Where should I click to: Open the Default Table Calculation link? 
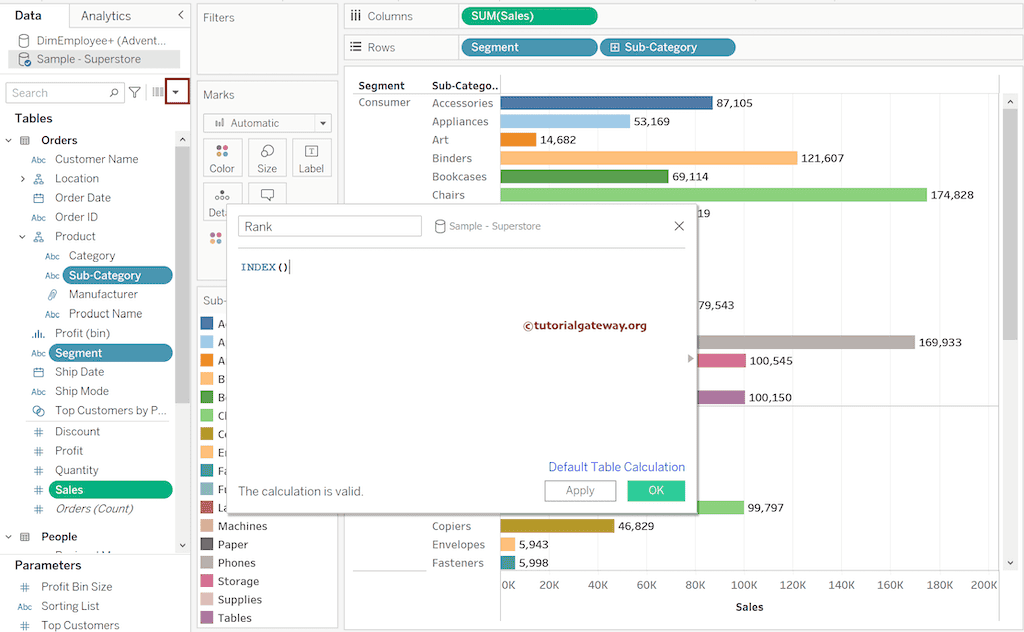point(616,466)
